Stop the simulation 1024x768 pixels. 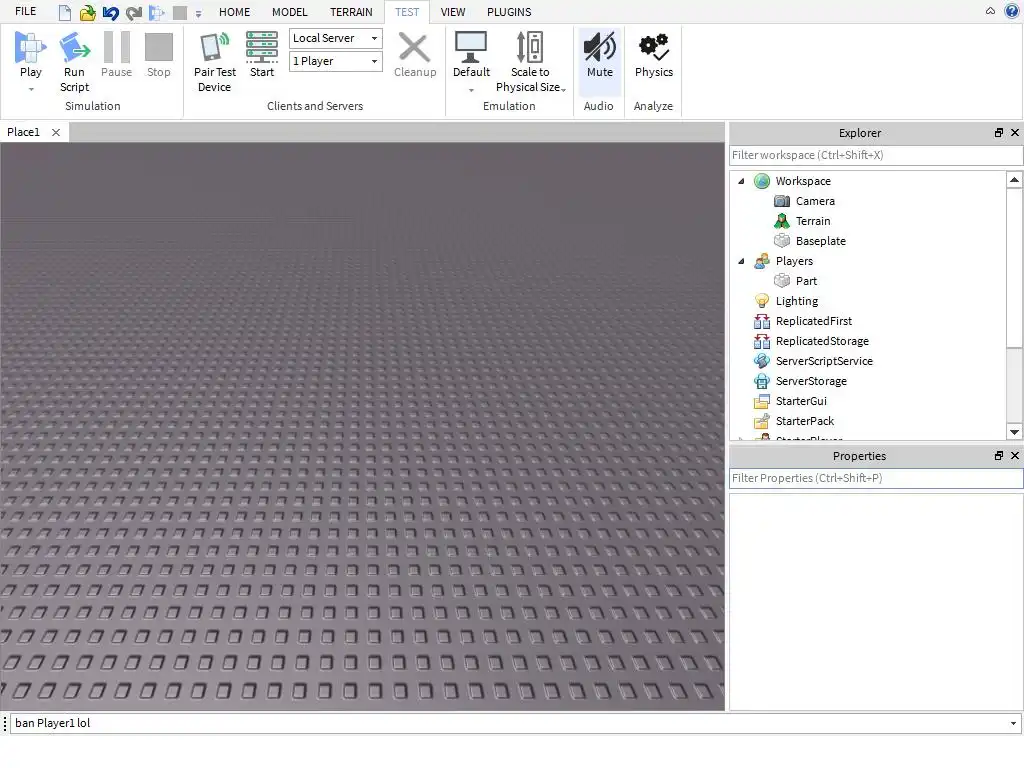[159, 55]
